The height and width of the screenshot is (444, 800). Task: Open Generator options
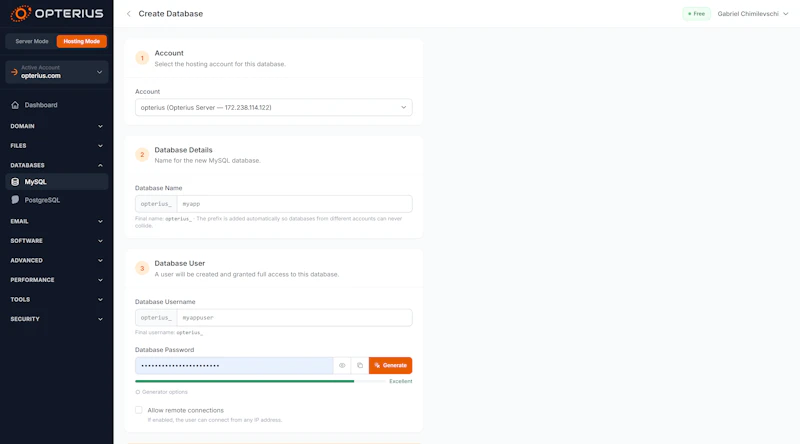162,392
